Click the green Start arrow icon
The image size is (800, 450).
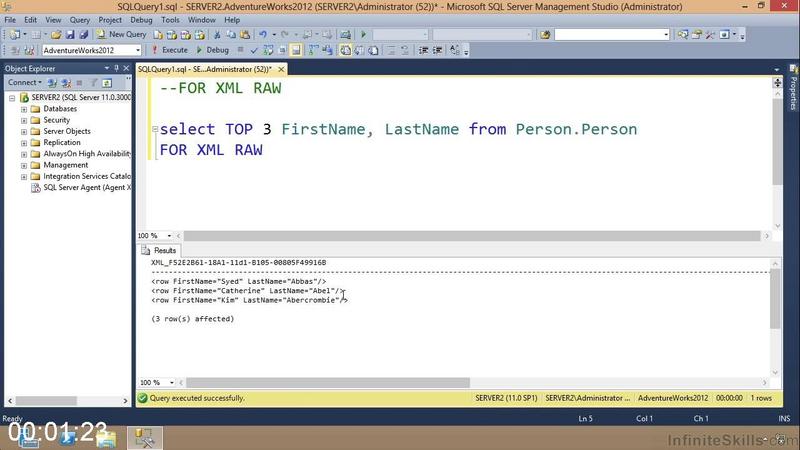(x=363, y=35)
